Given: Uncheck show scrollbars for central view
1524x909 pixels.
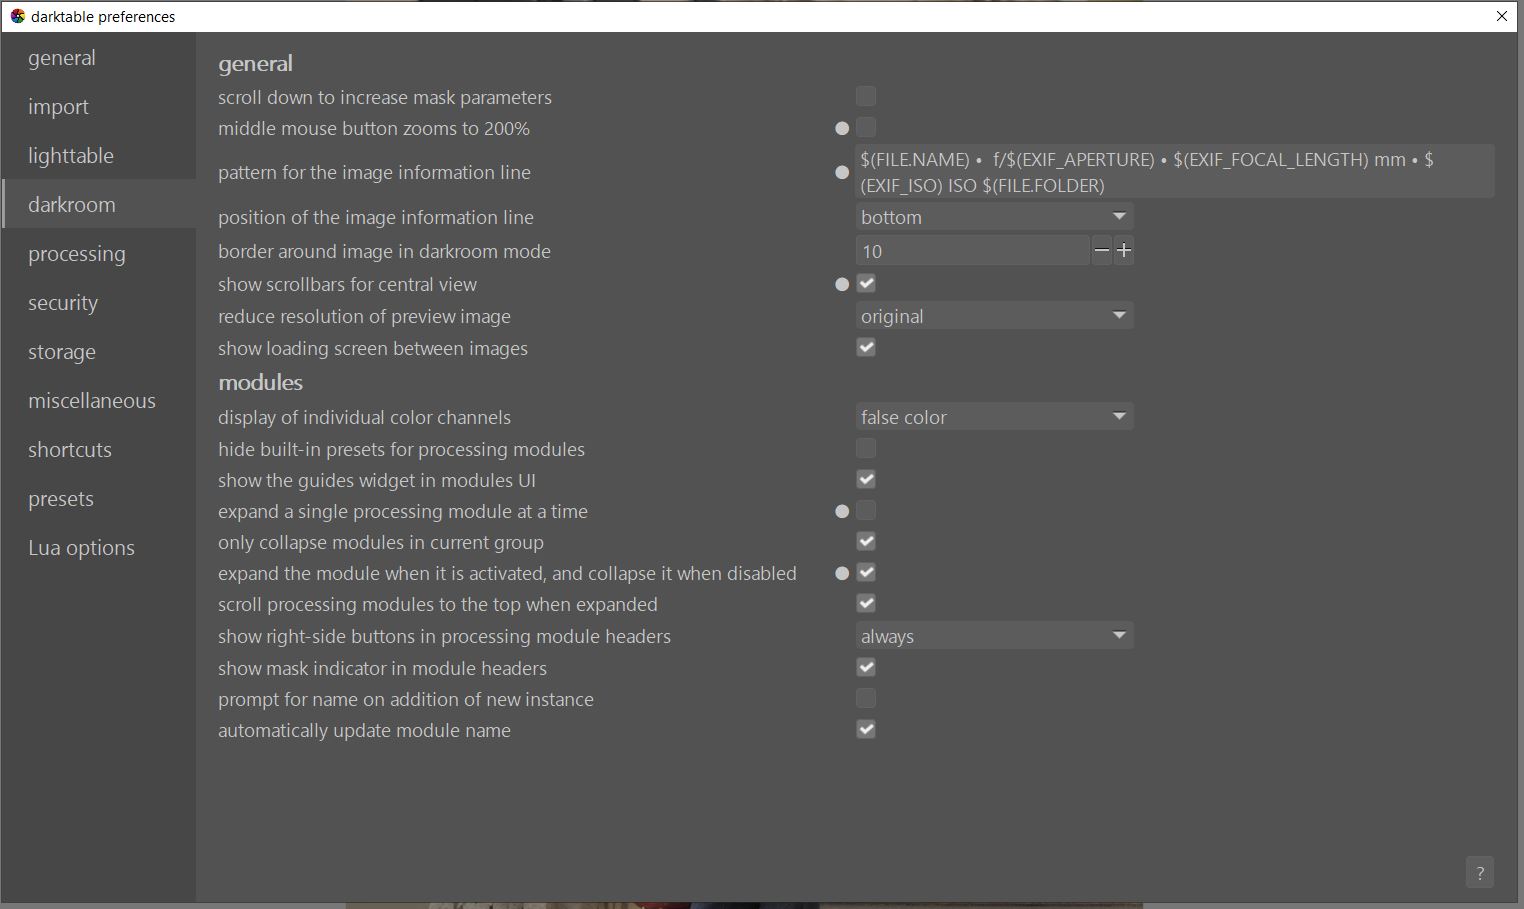Looking at the screenshot, I should coord(866,283).
